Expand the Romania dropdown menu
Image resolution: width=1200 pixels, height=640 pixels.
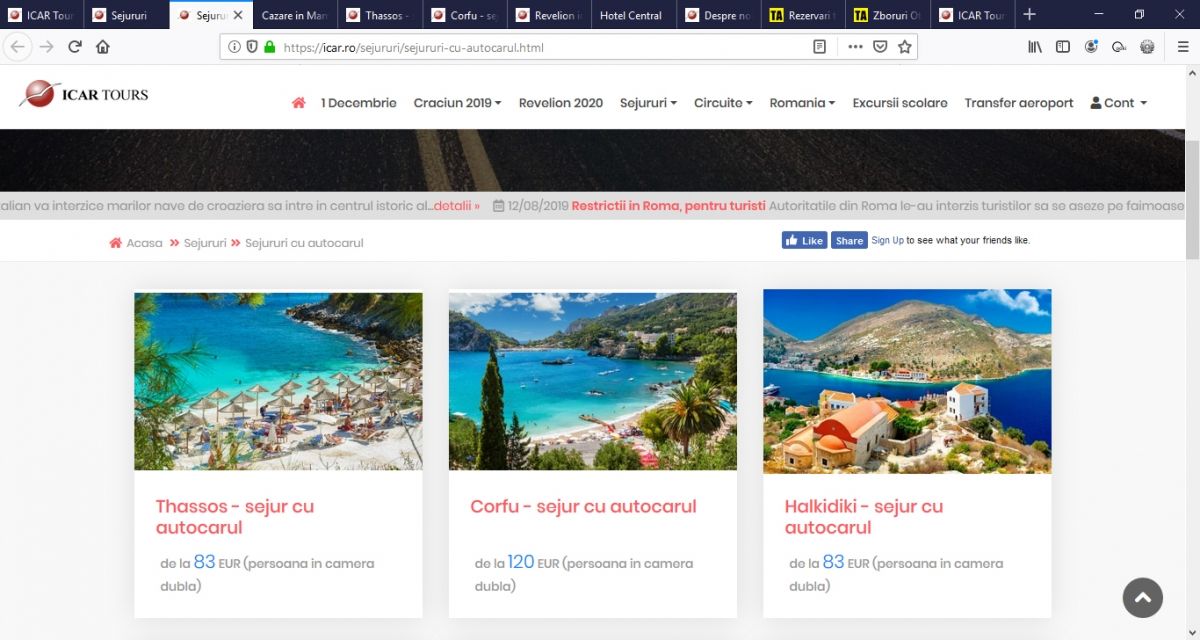(802, 103)
